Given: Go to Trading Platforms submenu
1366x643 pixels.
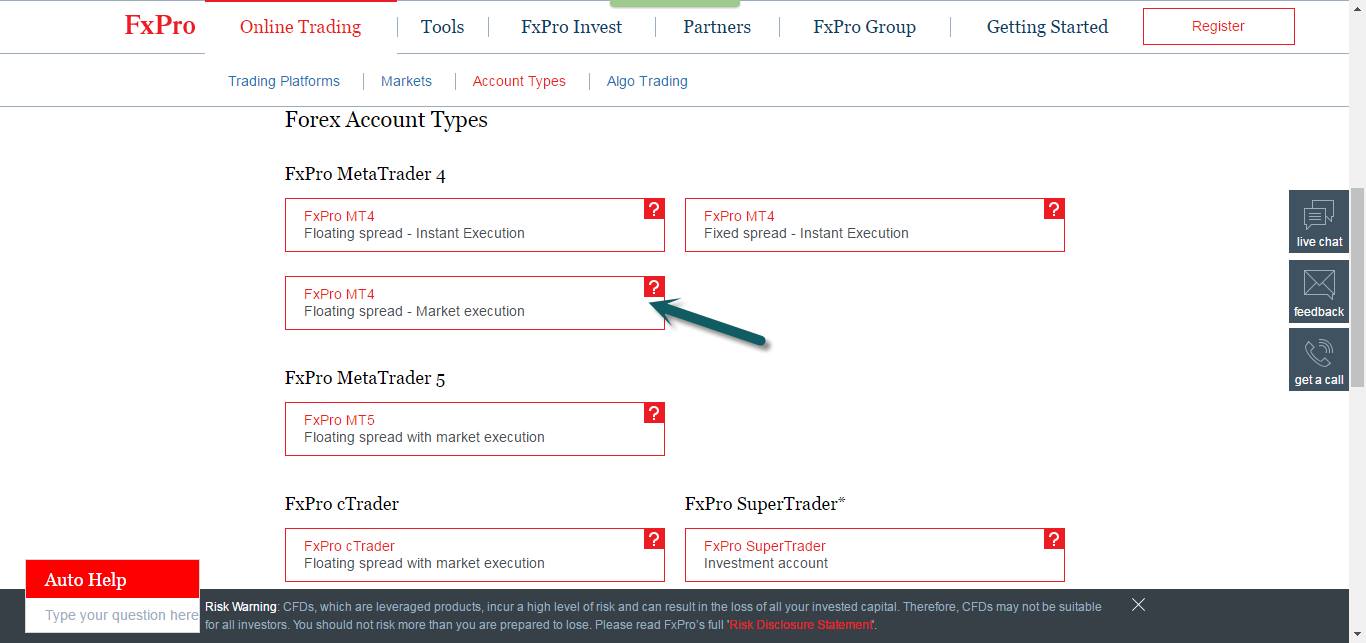Looking at the screenshot, I should coord(284,81).
